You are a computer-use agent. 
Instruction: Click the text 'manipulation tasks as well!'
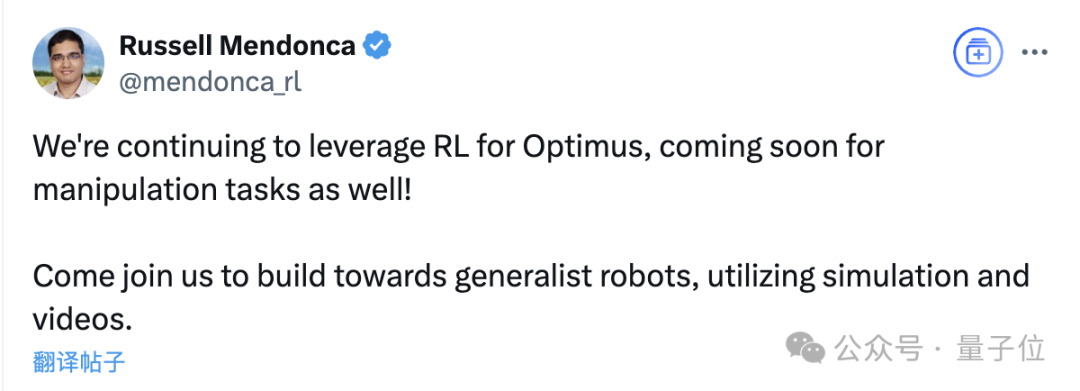click(x=222, y=189)
